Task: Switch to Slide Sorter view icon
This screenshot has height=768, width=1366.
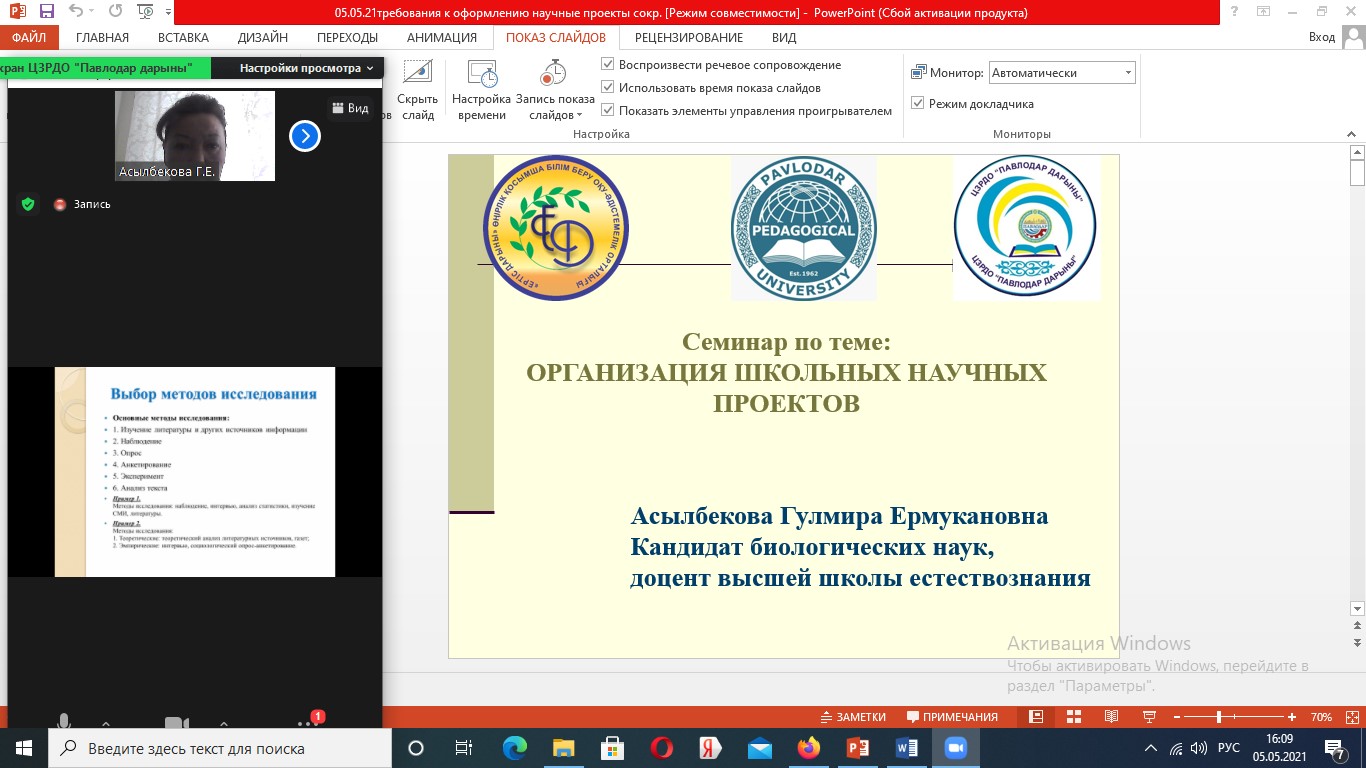Action: [x=1073, y=717]
